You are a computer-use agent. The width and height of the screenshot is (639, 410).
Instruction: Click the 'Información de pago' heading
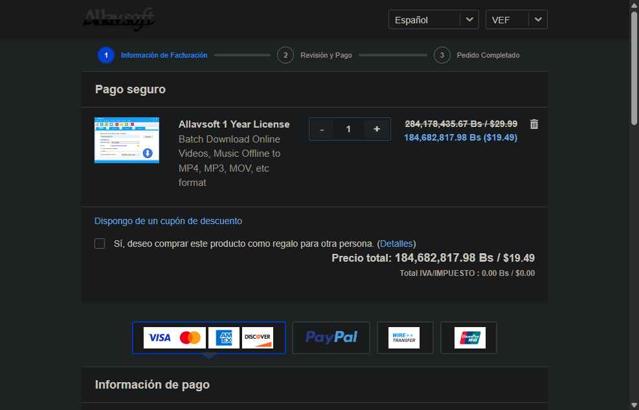coord(152,385)
